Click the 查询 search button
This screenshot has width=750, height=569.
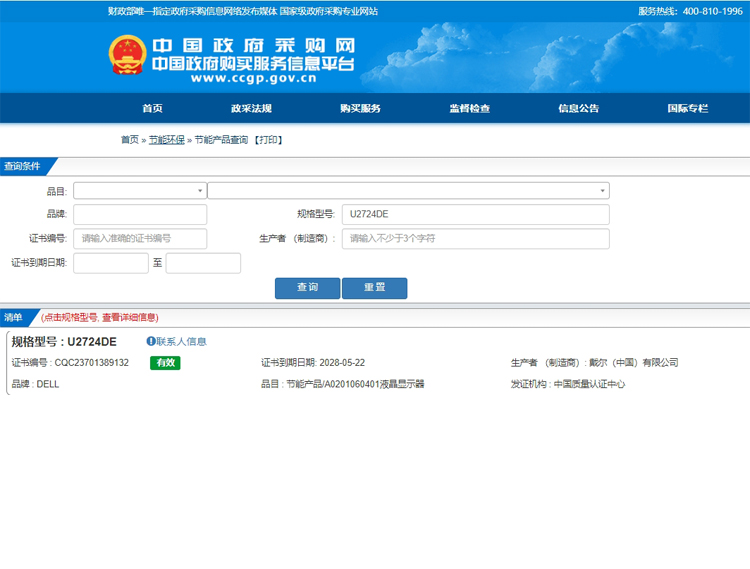(x=308, y=288)
